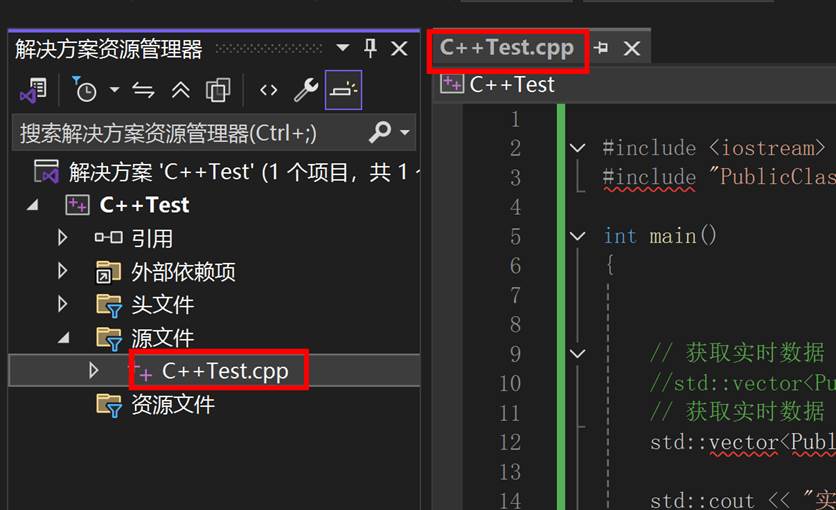Expand the 外部依赖项 folder
Viewport: 836px width, 510px height.
click(62, 271)
